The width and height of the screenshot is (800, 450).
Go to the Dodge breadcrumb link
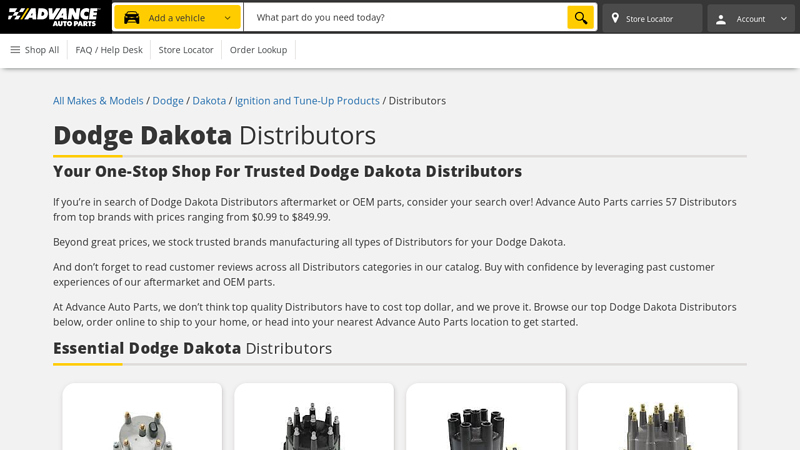[x=168, y=101]
